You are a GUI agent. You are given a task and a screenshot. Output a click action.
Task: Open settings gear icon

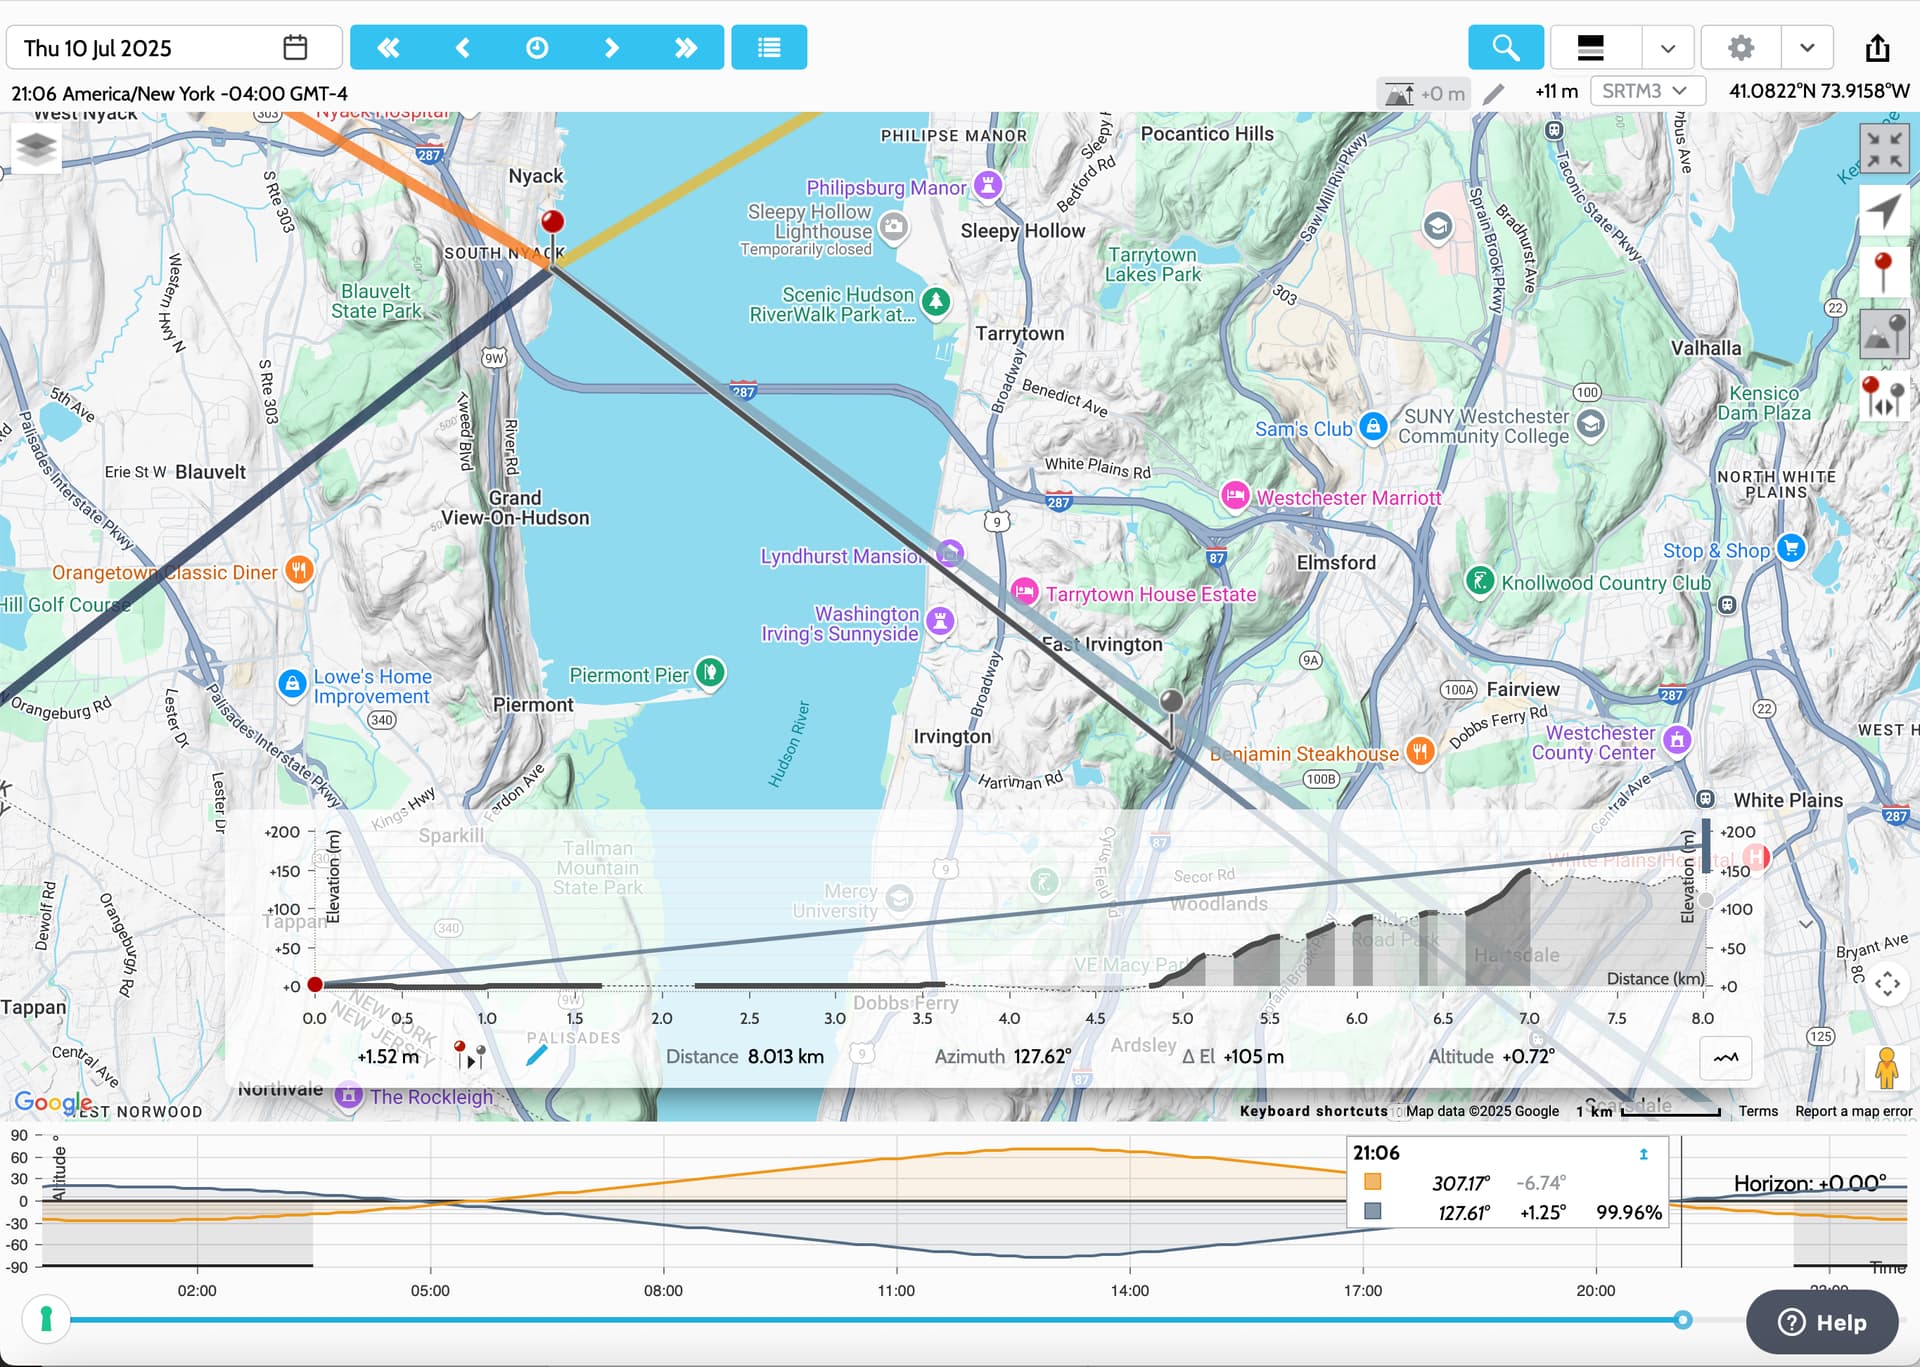1741,47
